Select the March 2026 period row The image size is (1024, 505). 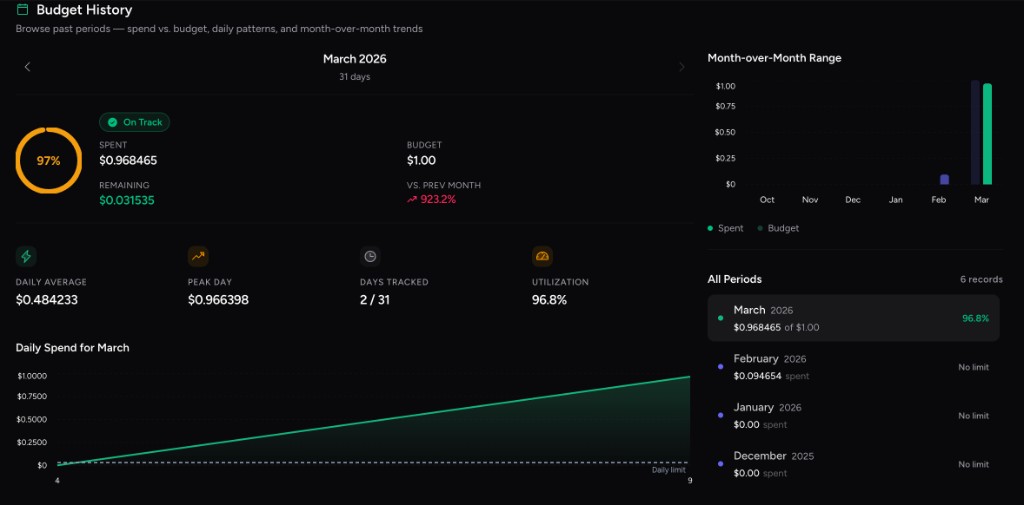tap(854, 318)
